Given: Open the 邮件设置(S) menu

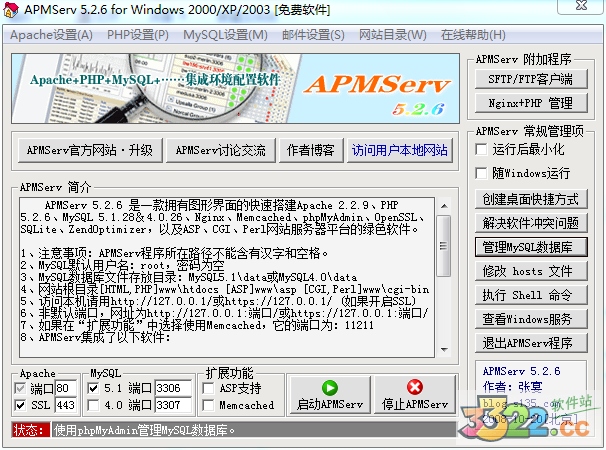Looking at the screenshot, I should coord(313,35).
